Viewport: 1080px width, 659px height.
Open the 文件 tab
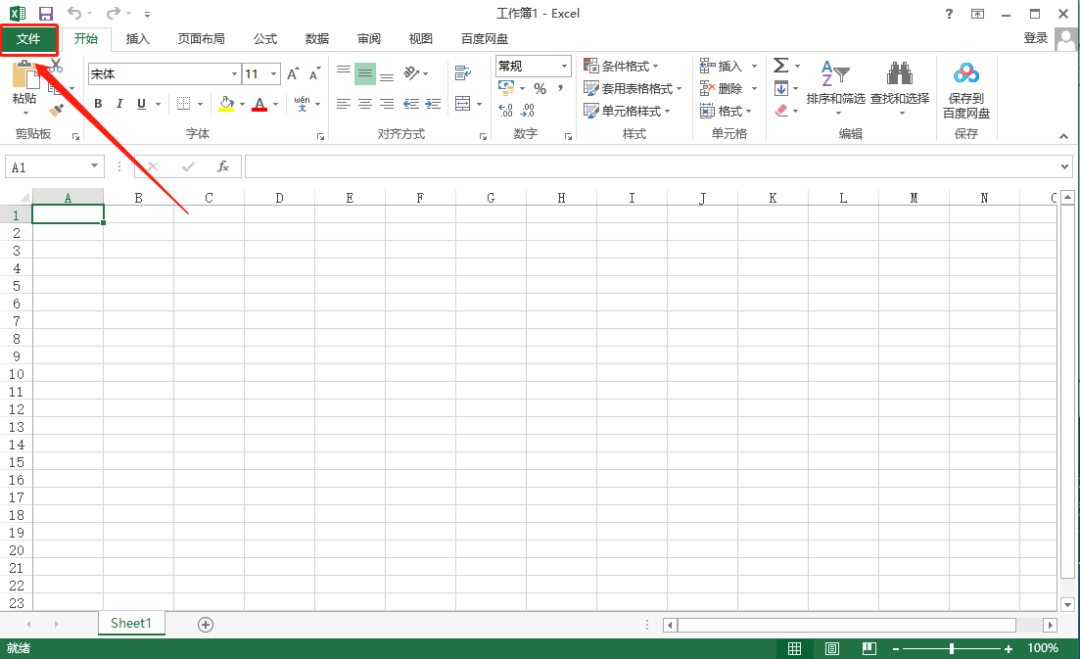[x=28, y=39]
